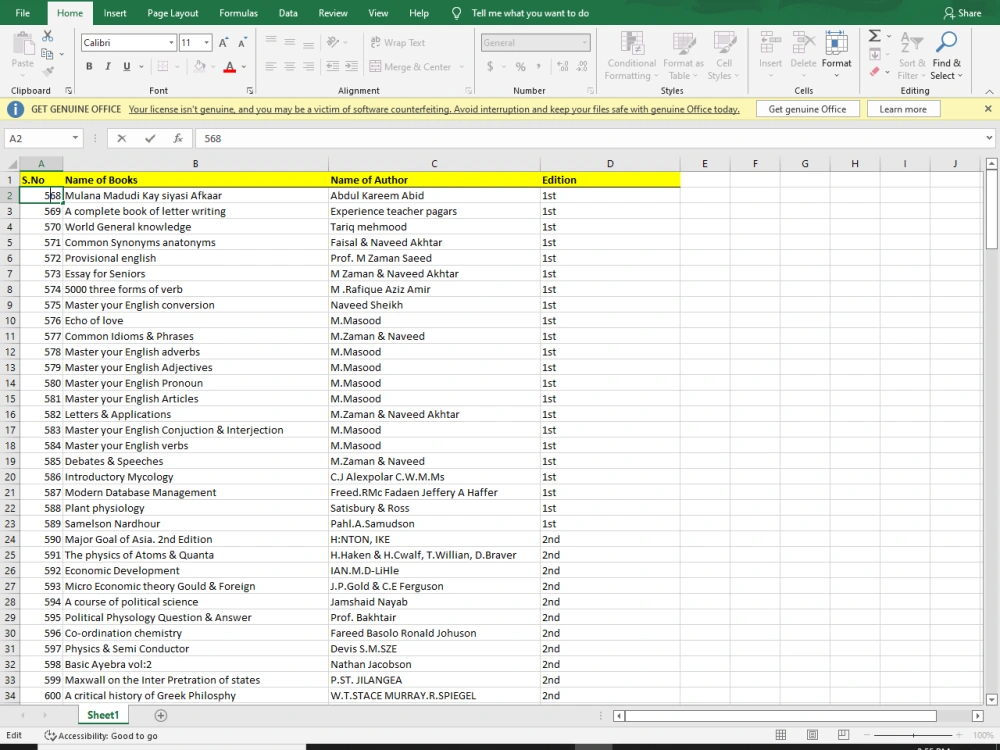Click Merge & Center button
The width and height of the screenshot is (1000, 750).
pos(410,66)
